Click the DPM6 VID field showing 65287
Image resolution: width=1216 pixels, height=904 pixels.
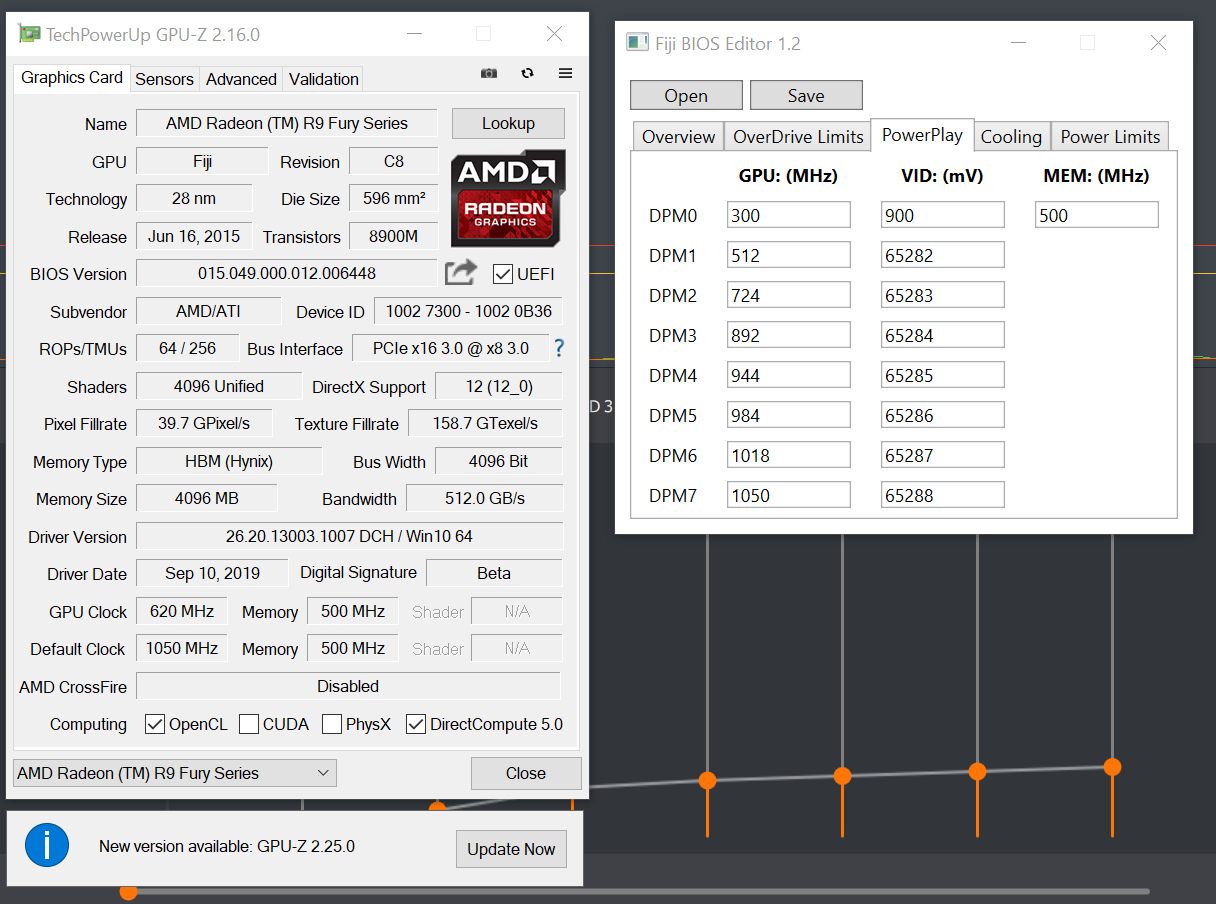pos(943,455)
